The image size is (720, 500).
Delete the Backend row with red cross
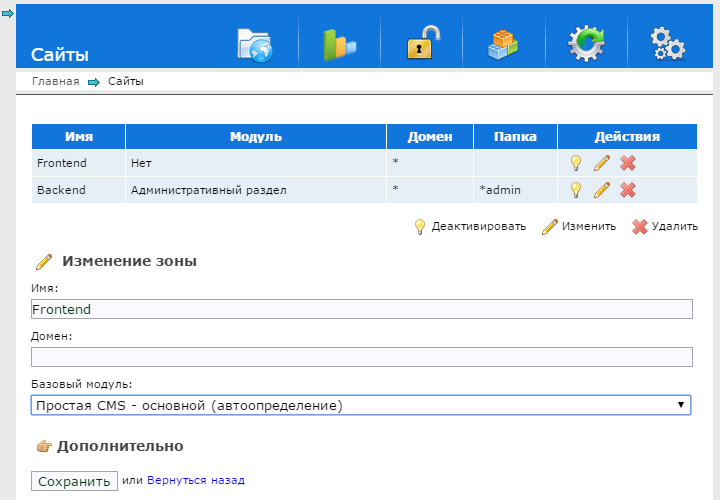tap(628, 190)
